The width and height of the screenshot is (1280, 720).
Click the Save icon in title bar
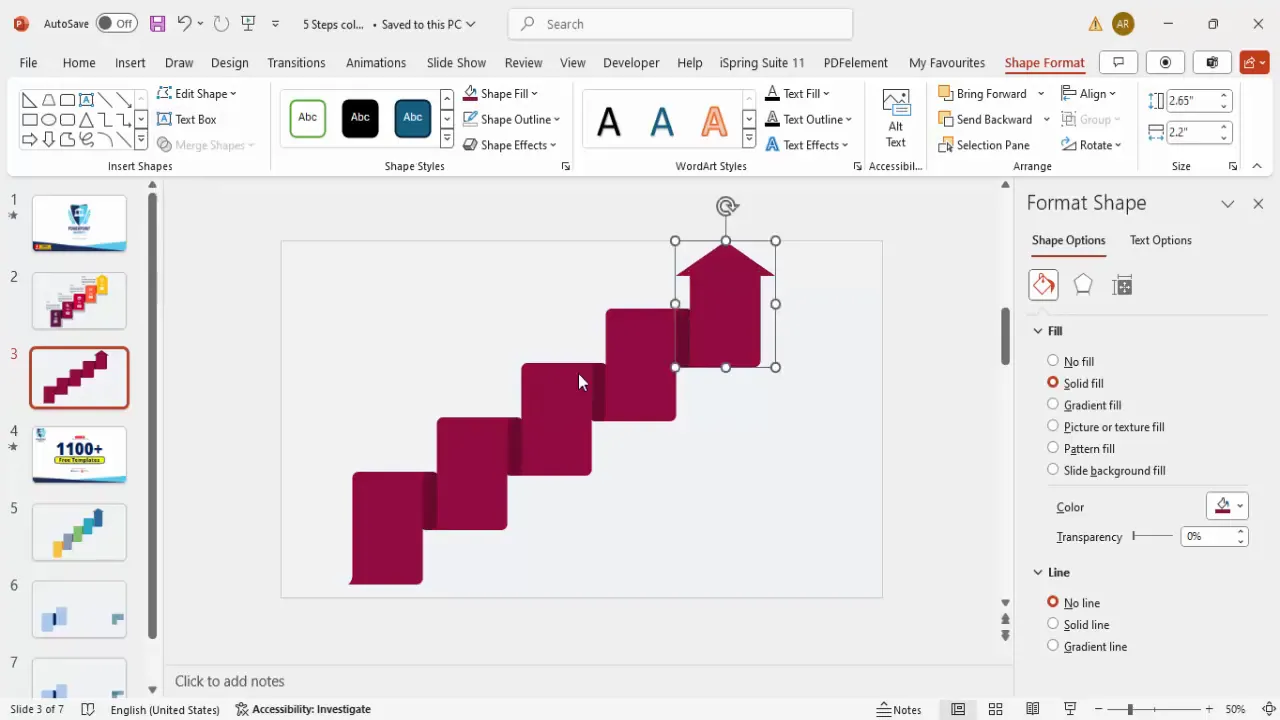coord(157,23)
